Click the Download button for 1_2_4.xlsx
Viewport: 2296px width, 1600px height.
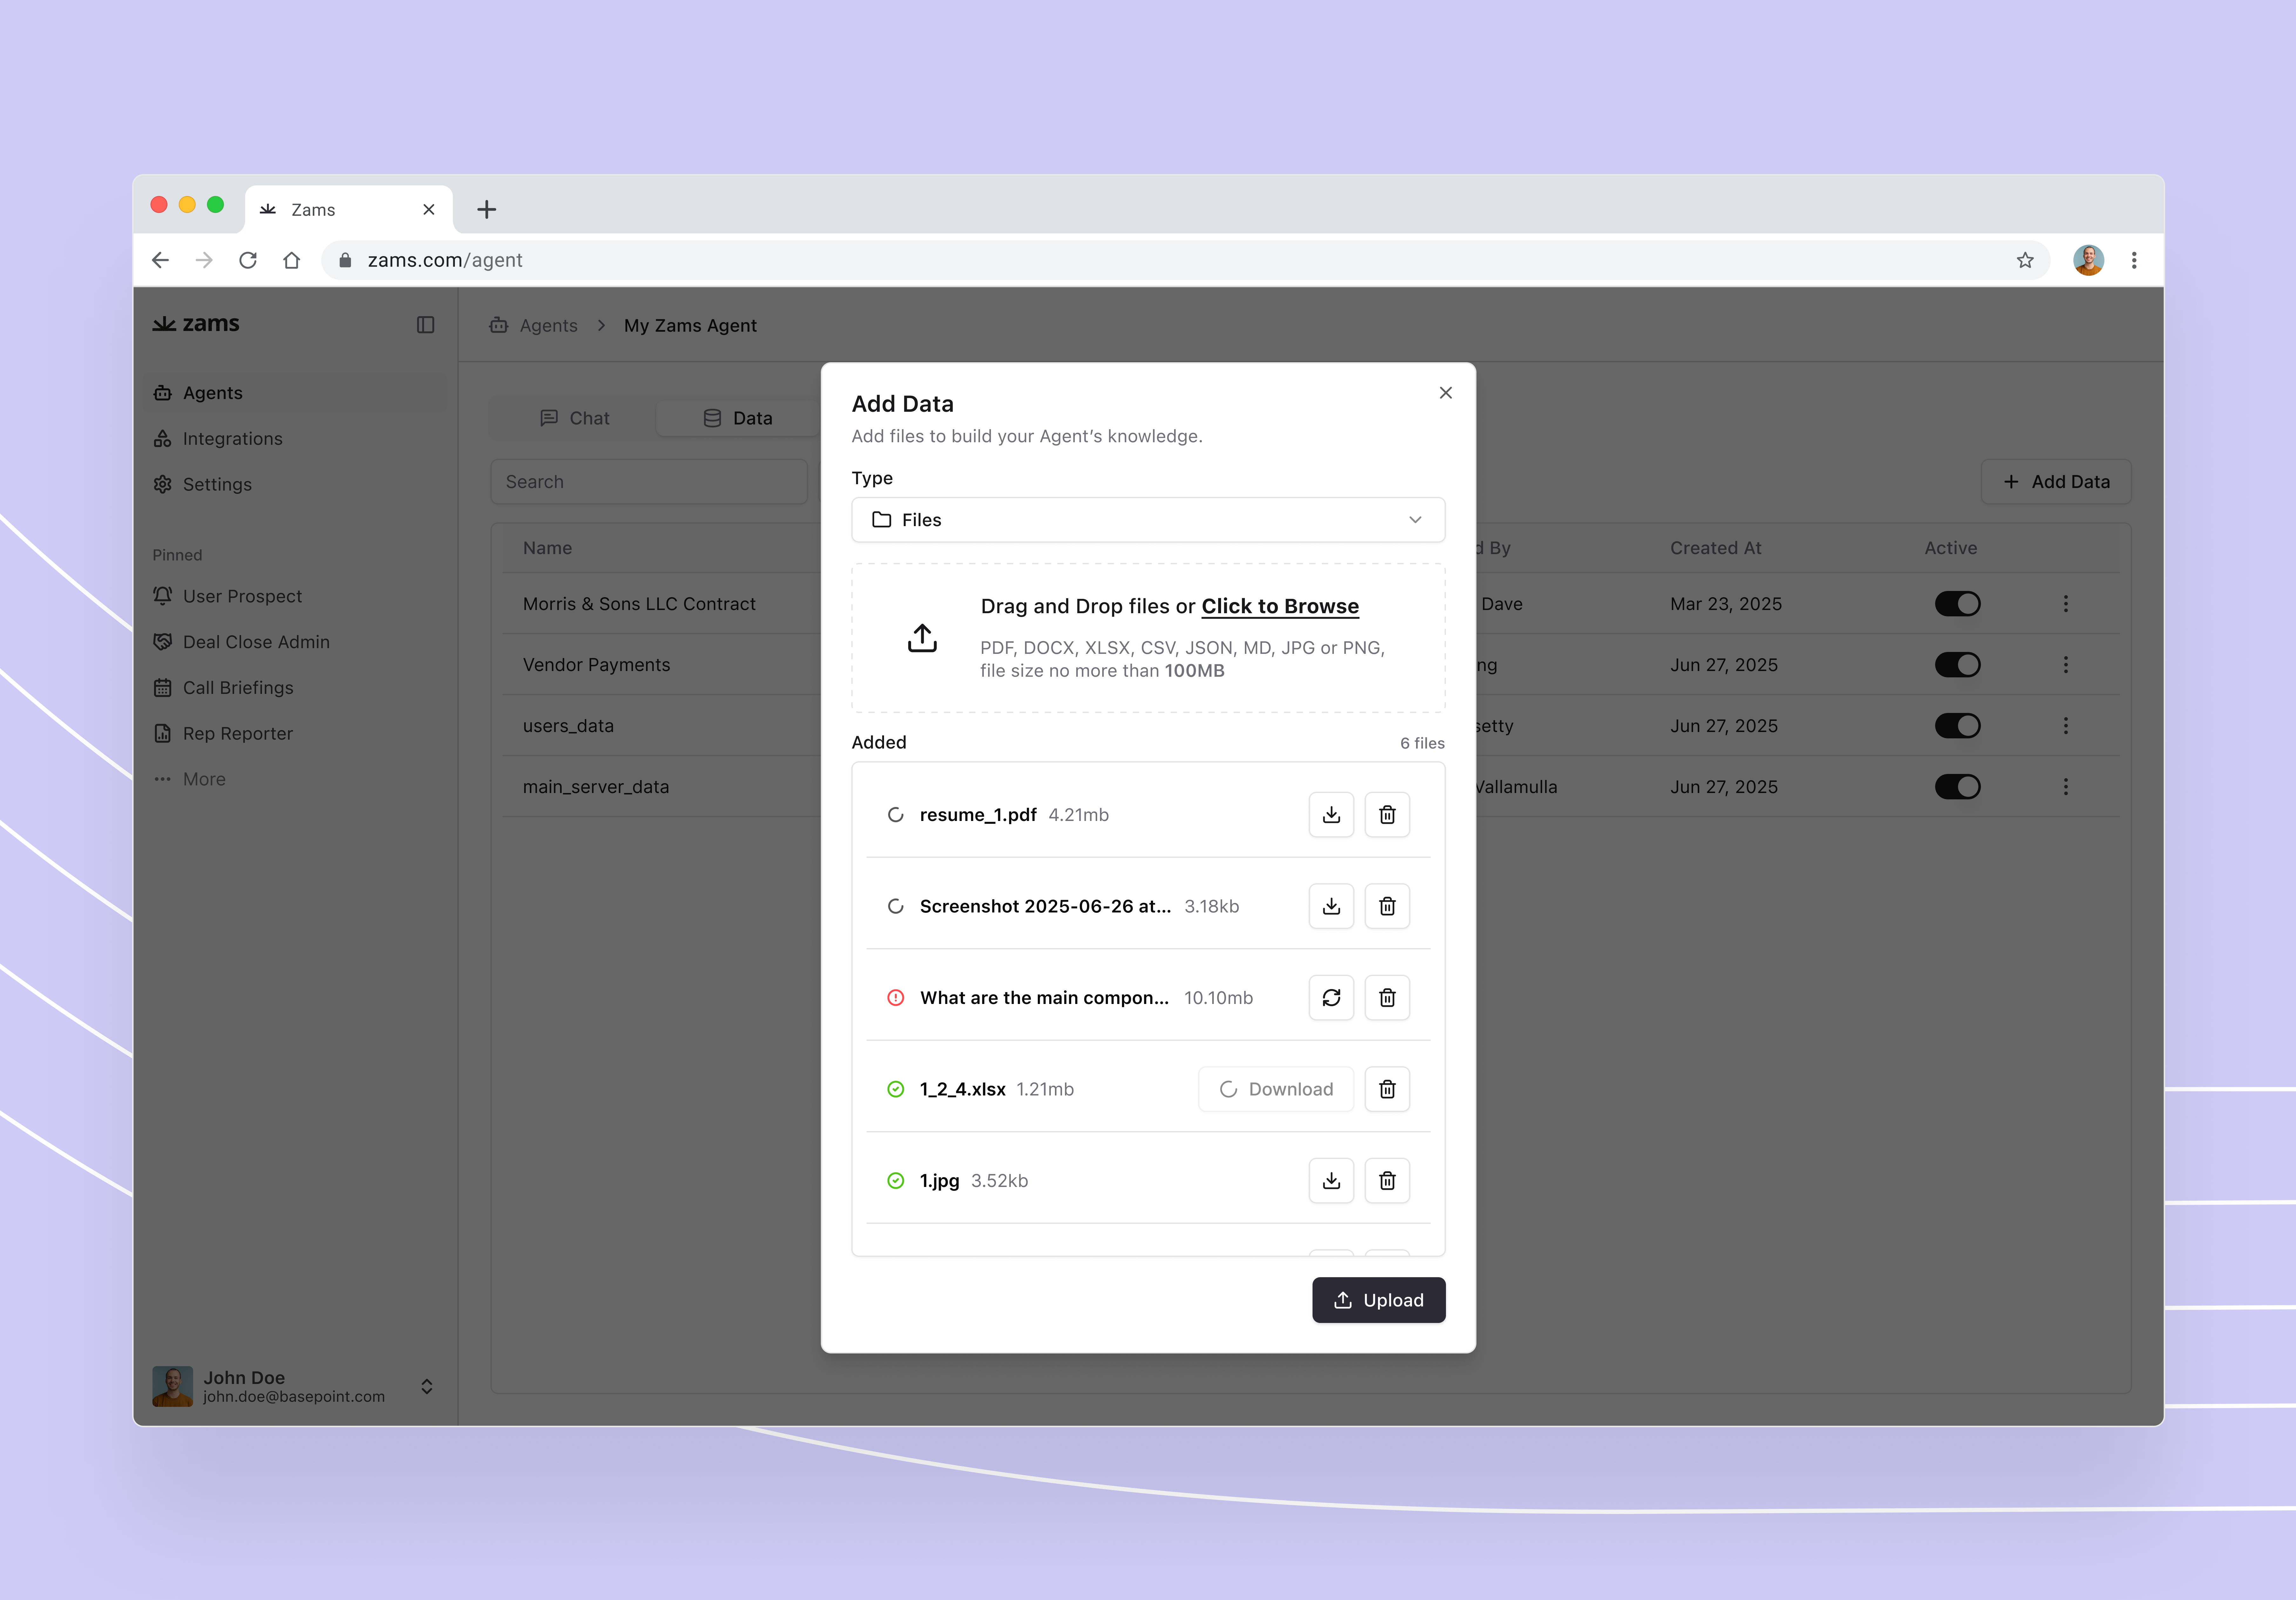click(1276, 1089)
